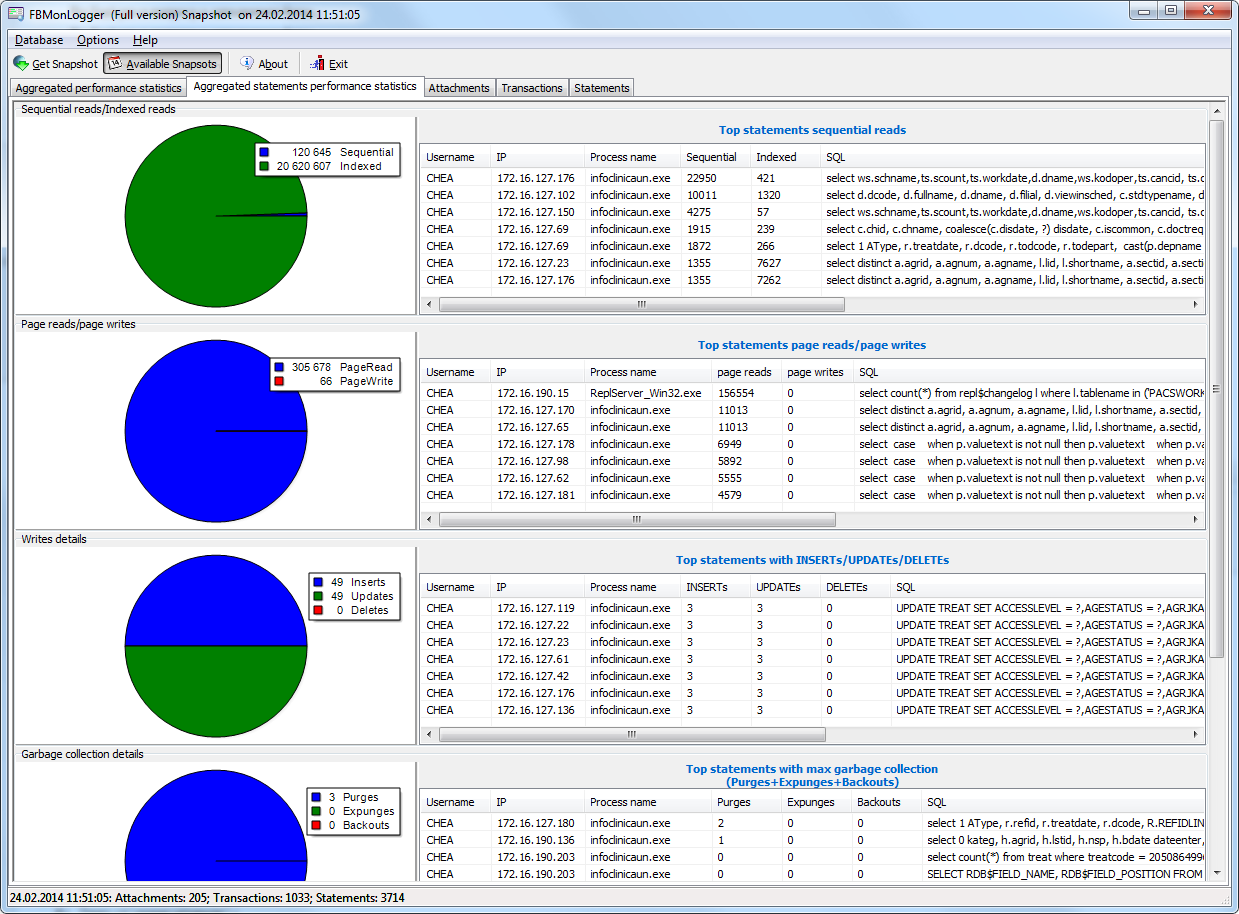Open the Statements tab
1239x914 pixels.
pyautogui.click(x=602, y=88)
